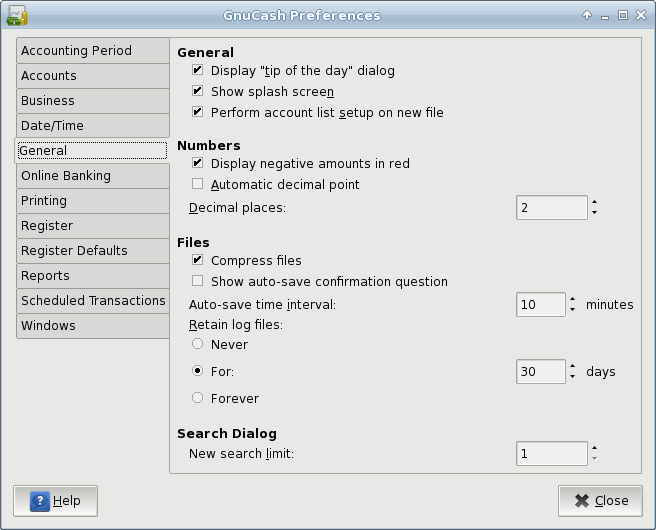
Task: Enable Automatic decimal point
Action: (x=197, y=184)
